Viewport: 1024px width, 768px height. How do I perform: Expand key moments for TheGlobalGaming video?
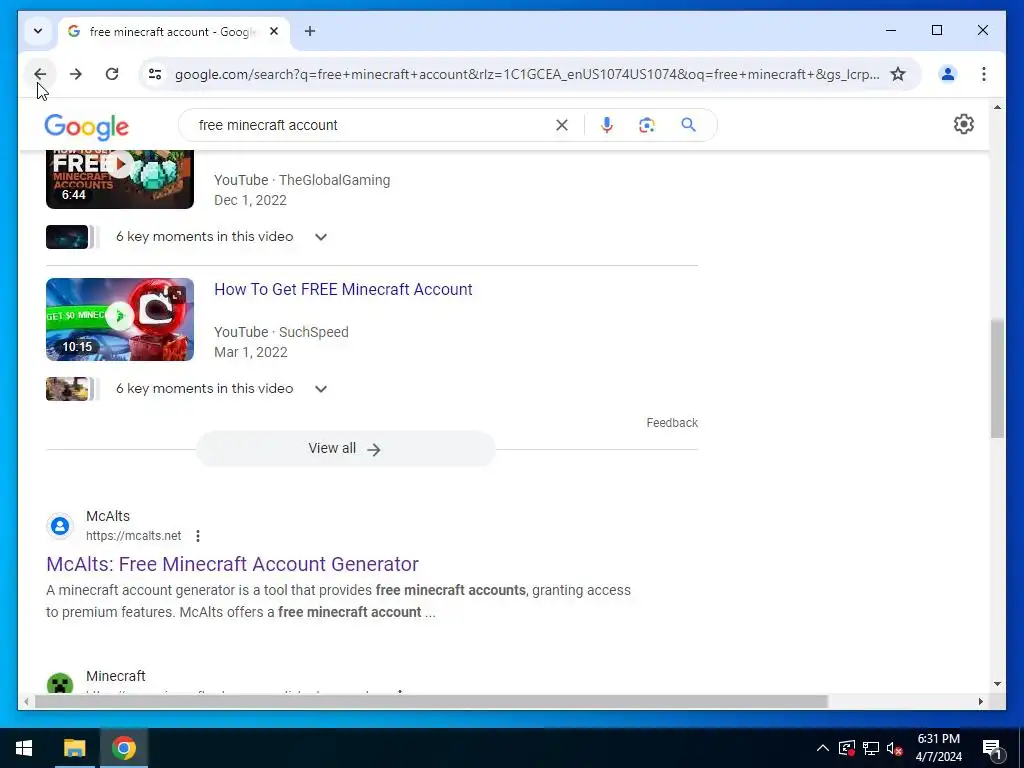(x=321, y=236)
